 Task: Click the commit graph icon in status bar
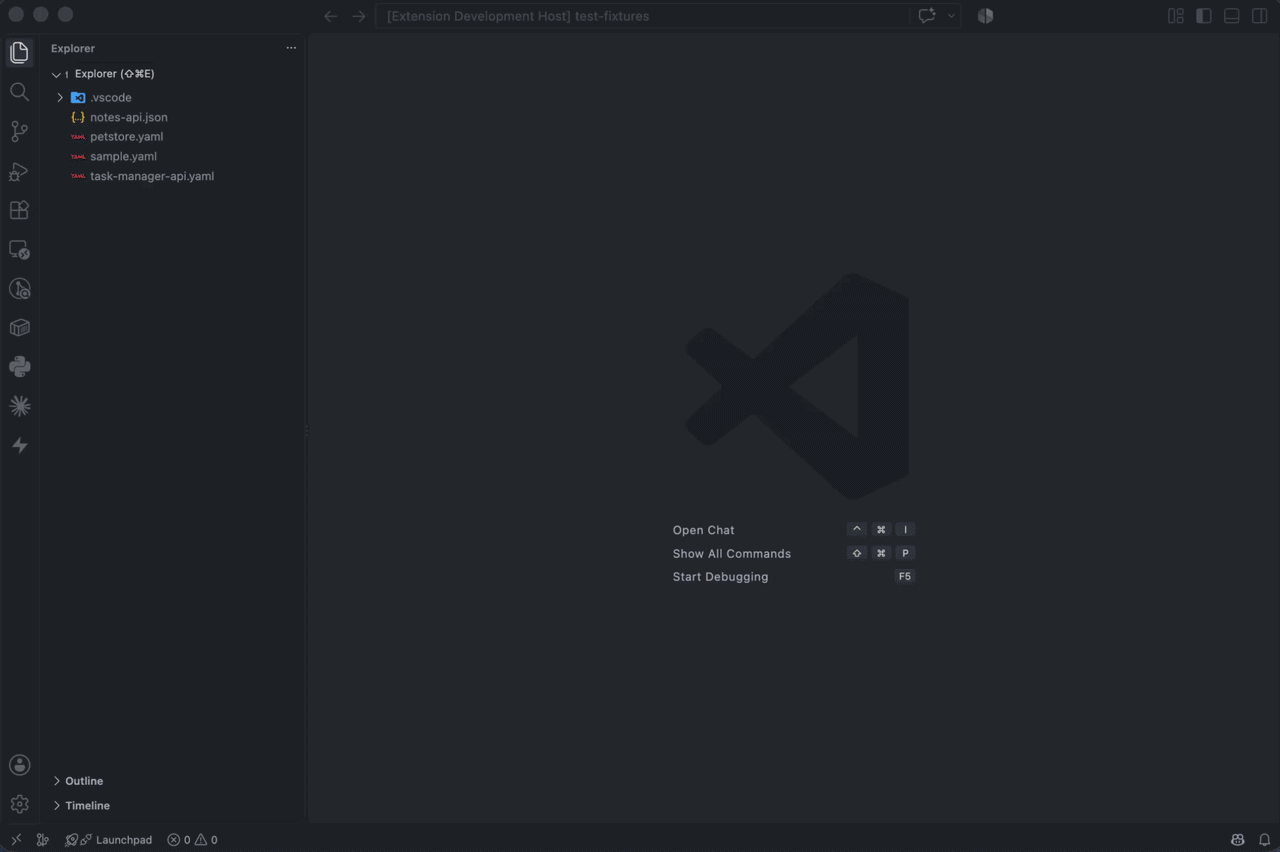coord(43,840)
